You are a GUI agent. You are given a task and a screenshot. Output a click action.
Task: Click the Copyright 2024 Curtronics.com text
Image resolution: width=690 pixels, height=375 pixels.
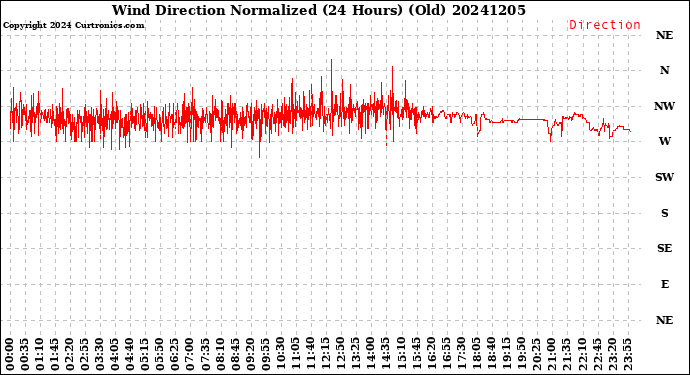tap(73, 25)
